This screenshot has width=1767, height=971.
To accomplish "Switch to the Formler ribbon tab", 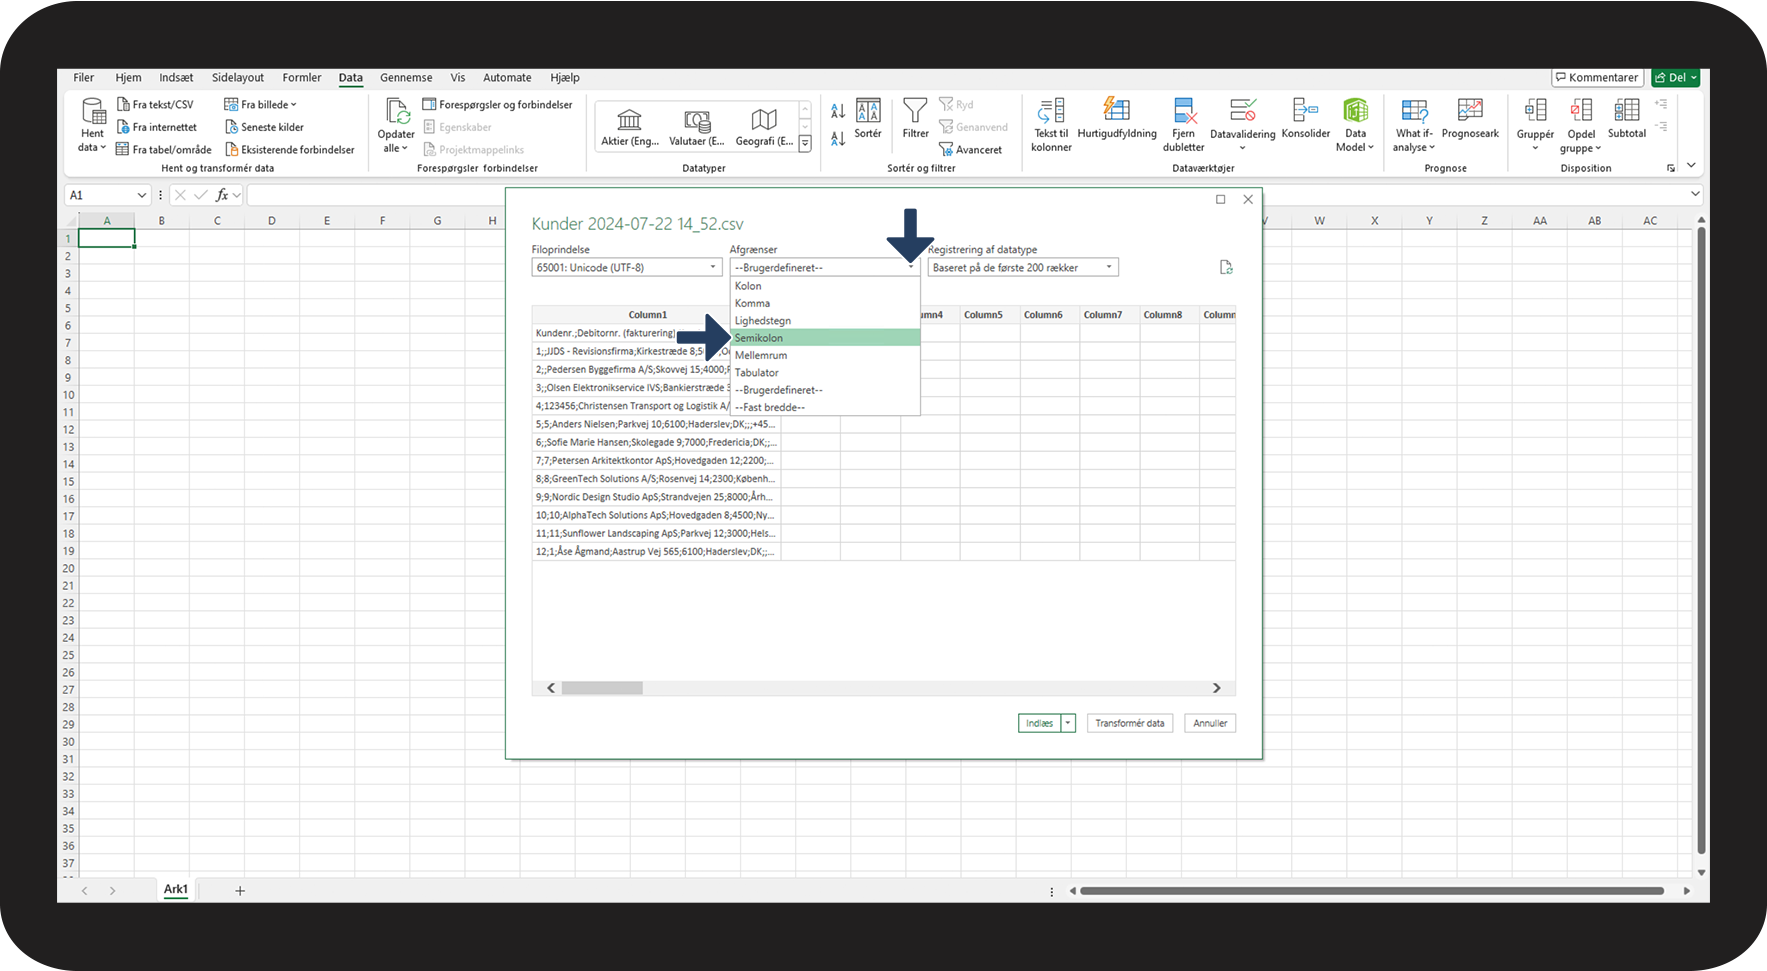I will (x=301, y=78).
